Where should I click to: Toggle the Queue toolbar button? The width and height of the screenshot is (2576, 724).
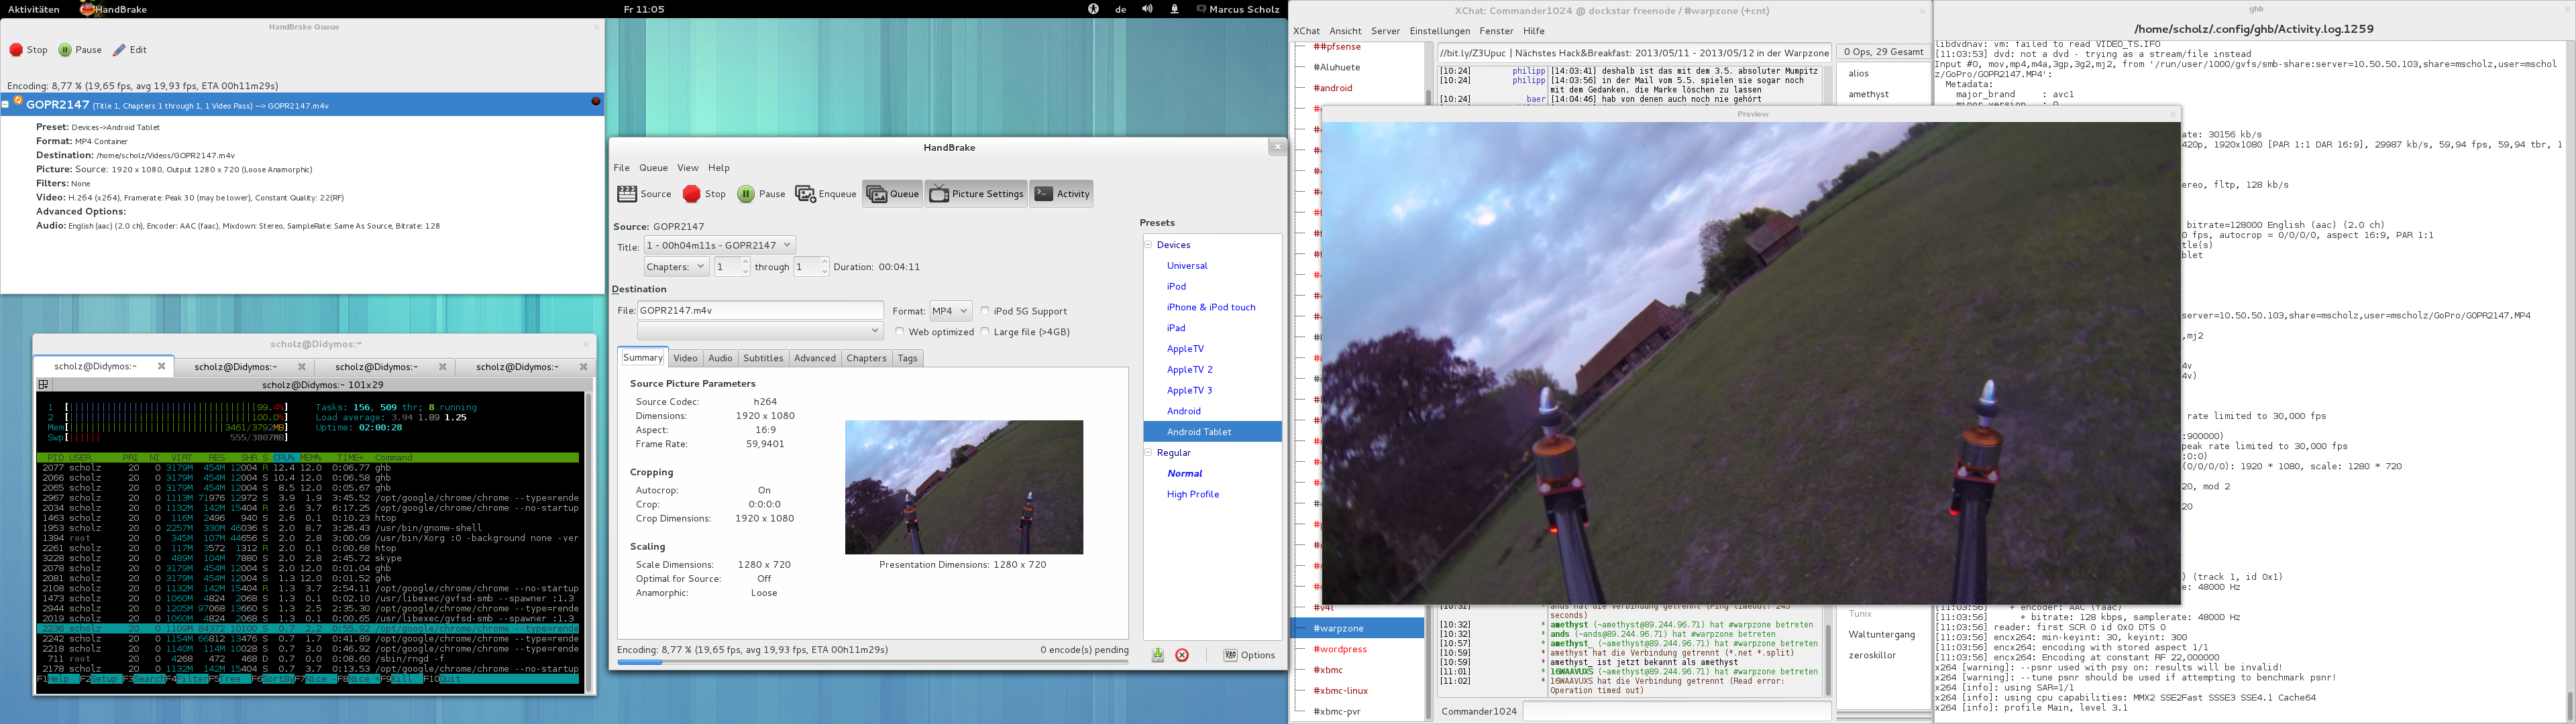point(893,194)
